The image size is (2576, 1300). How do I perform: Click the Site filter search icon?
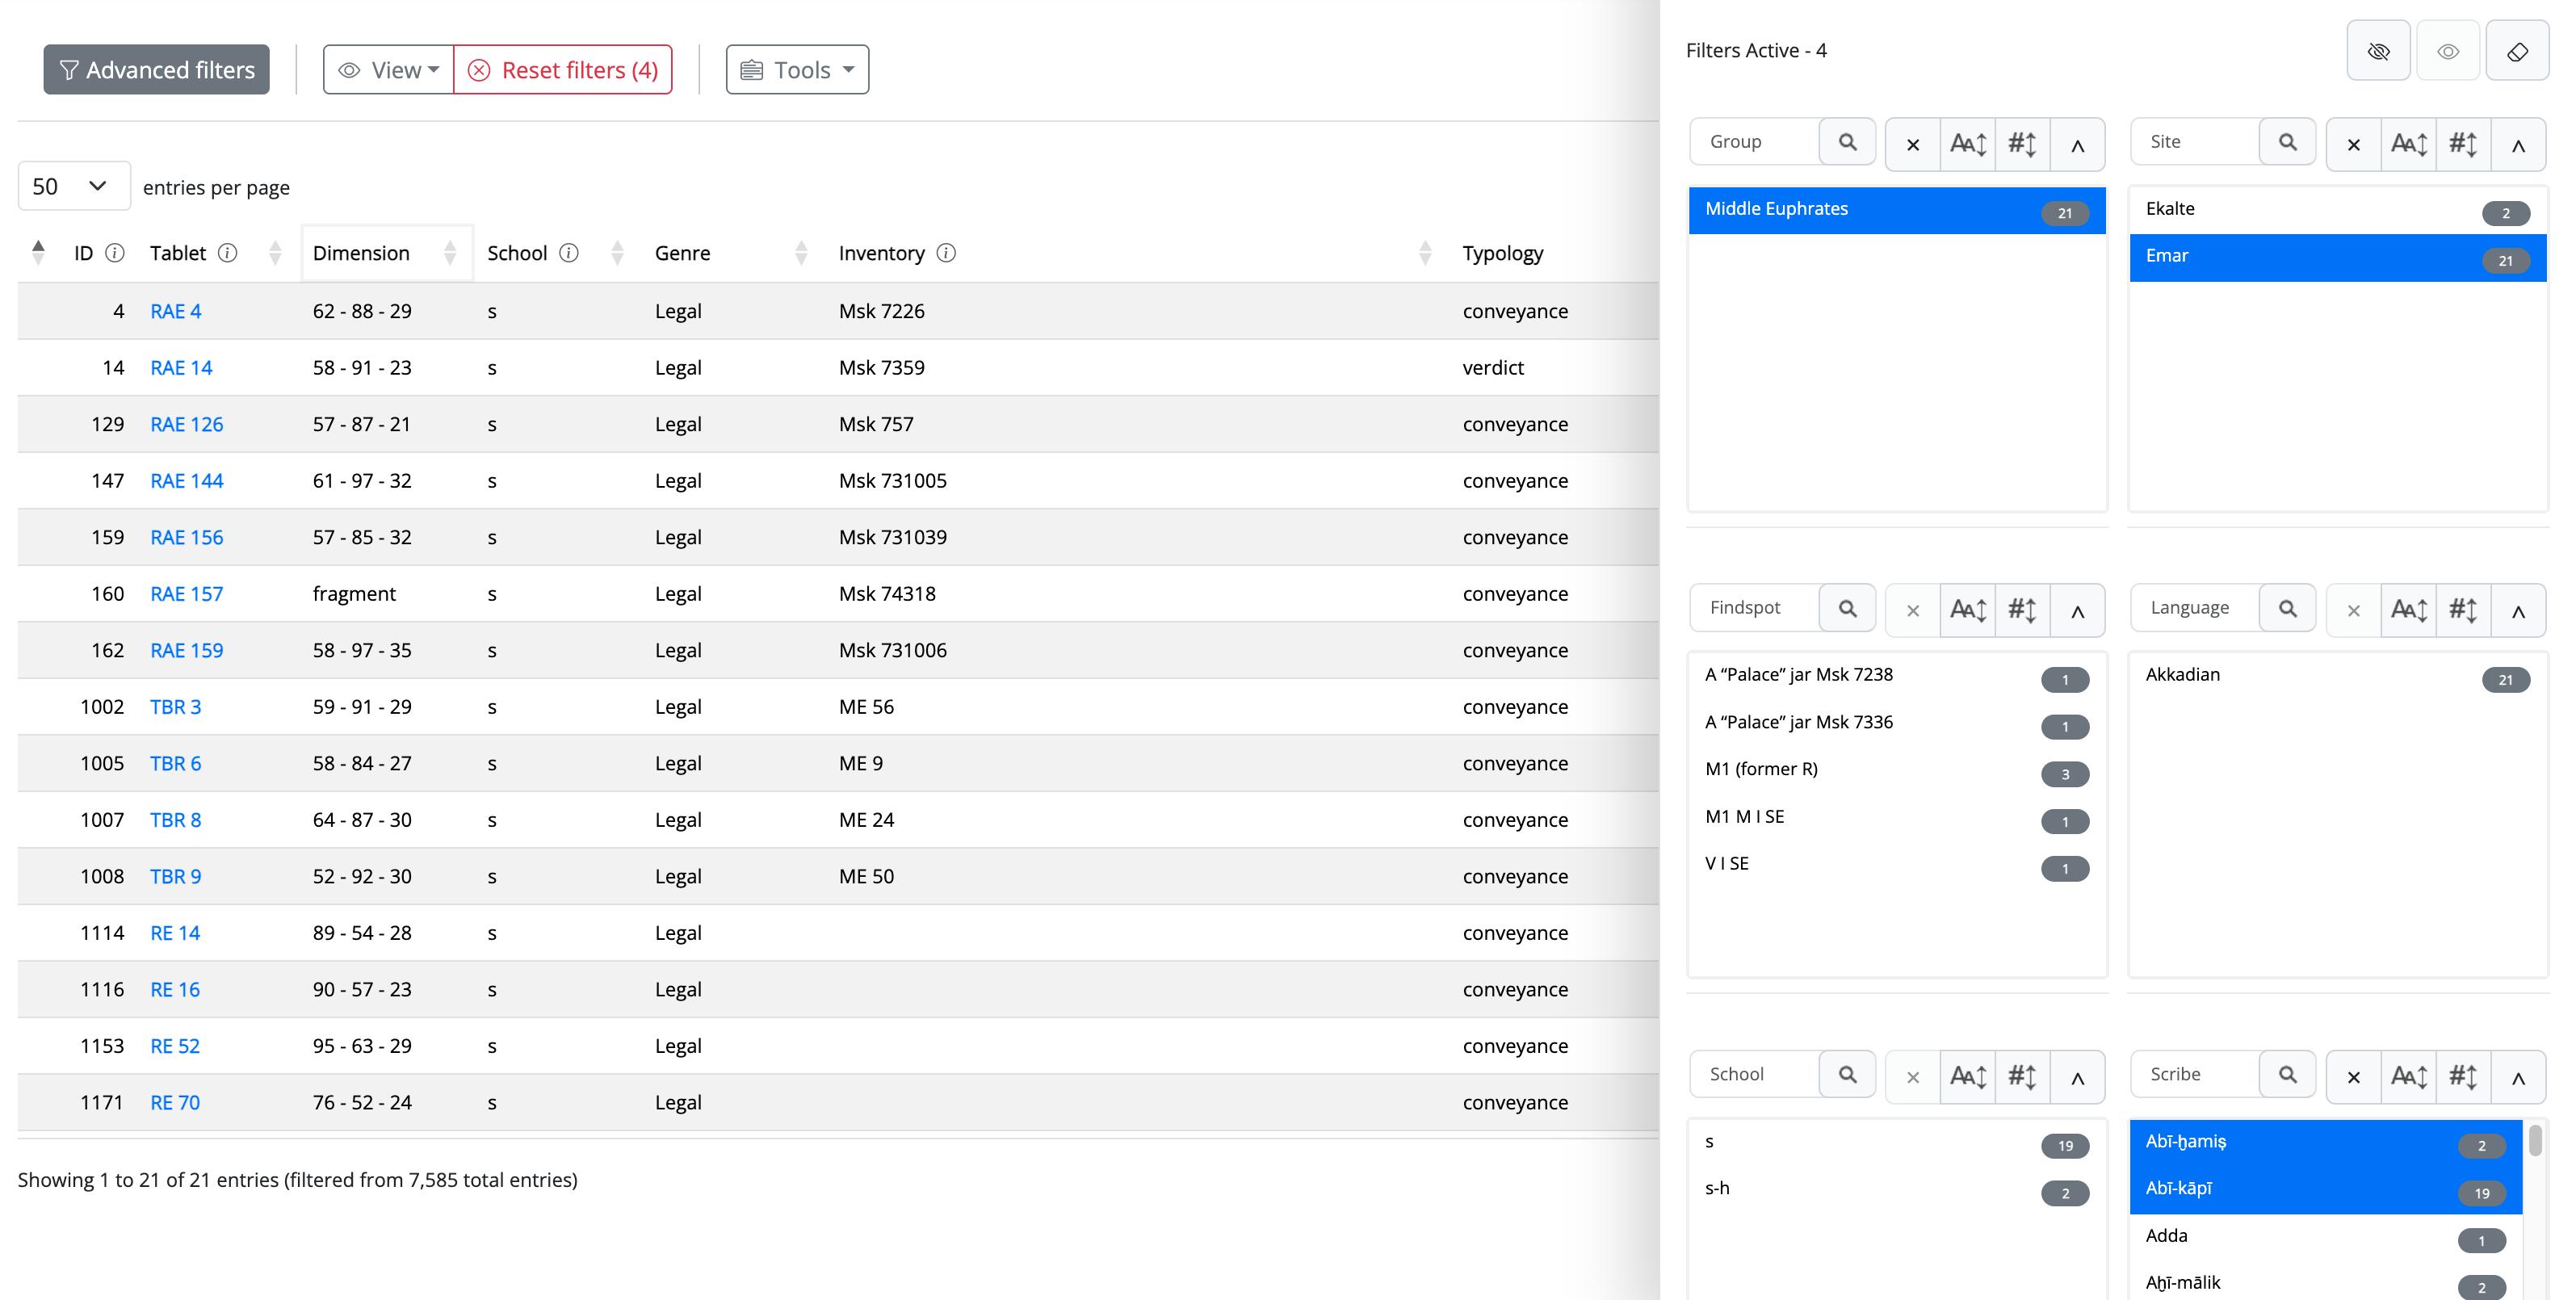[x=2288, y=142]
